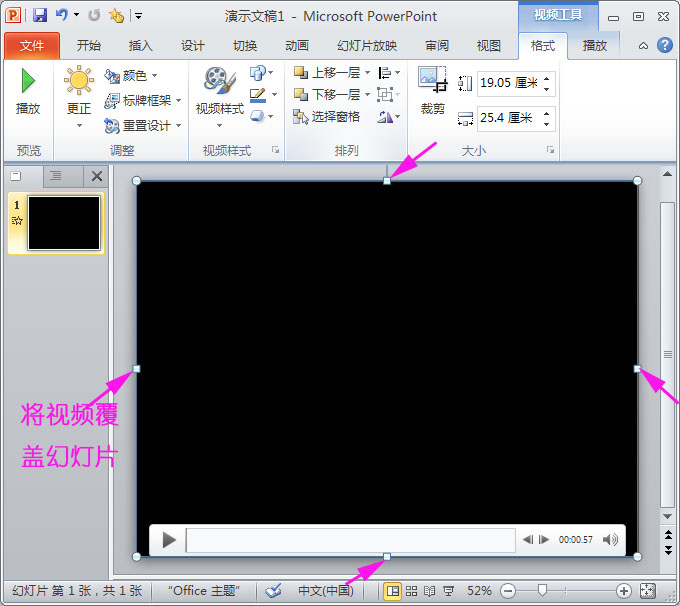Click 下移一层 send backward button
Viewport: 680px width, 606px height.
click(x=327, y=94)
